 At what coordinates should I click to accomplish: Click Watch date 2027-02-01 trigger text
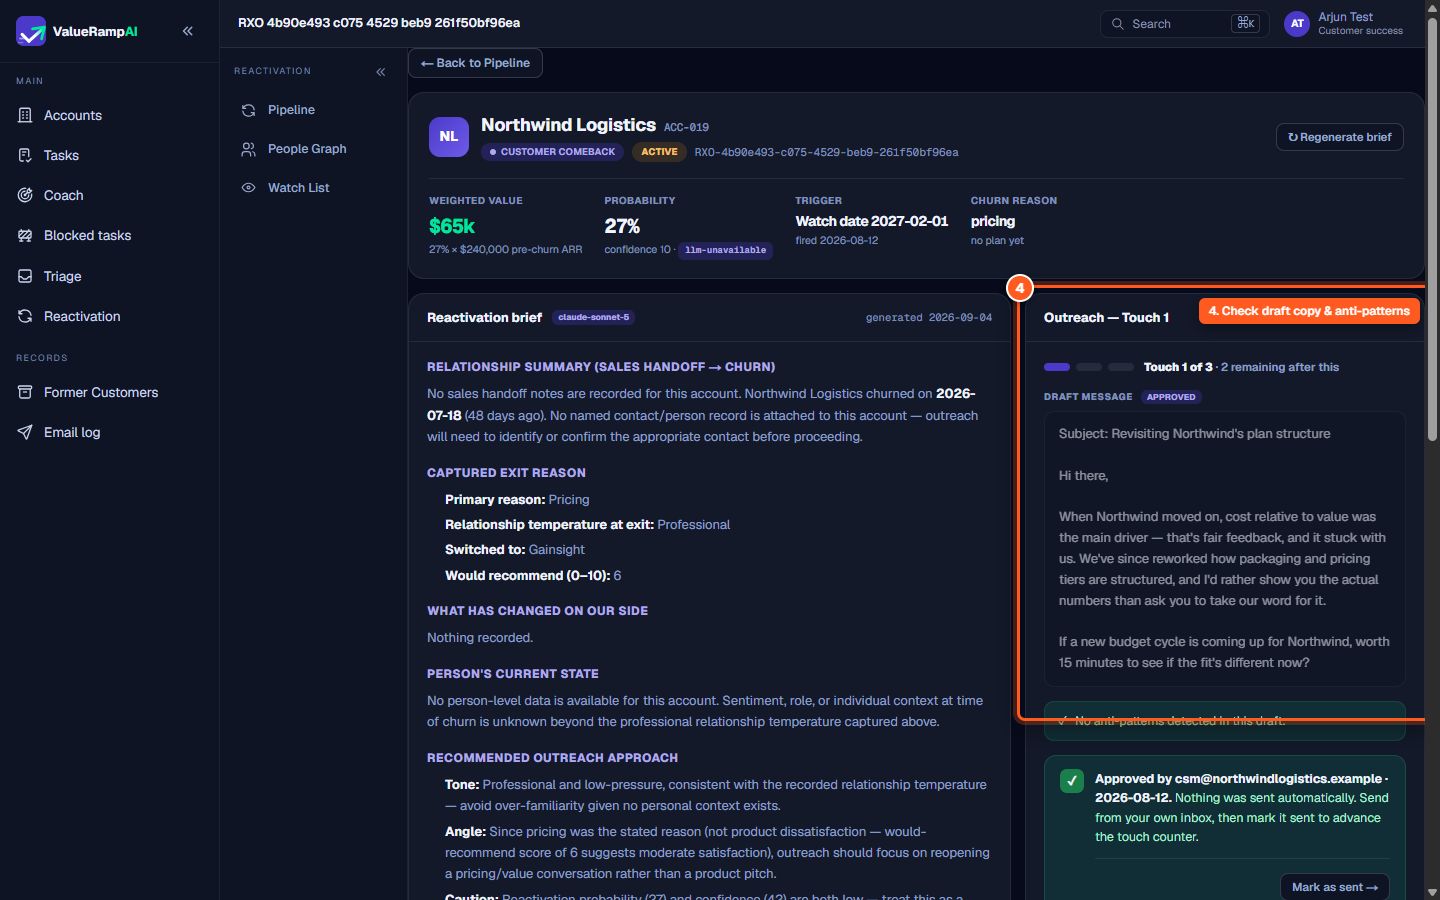coord(871,221)
